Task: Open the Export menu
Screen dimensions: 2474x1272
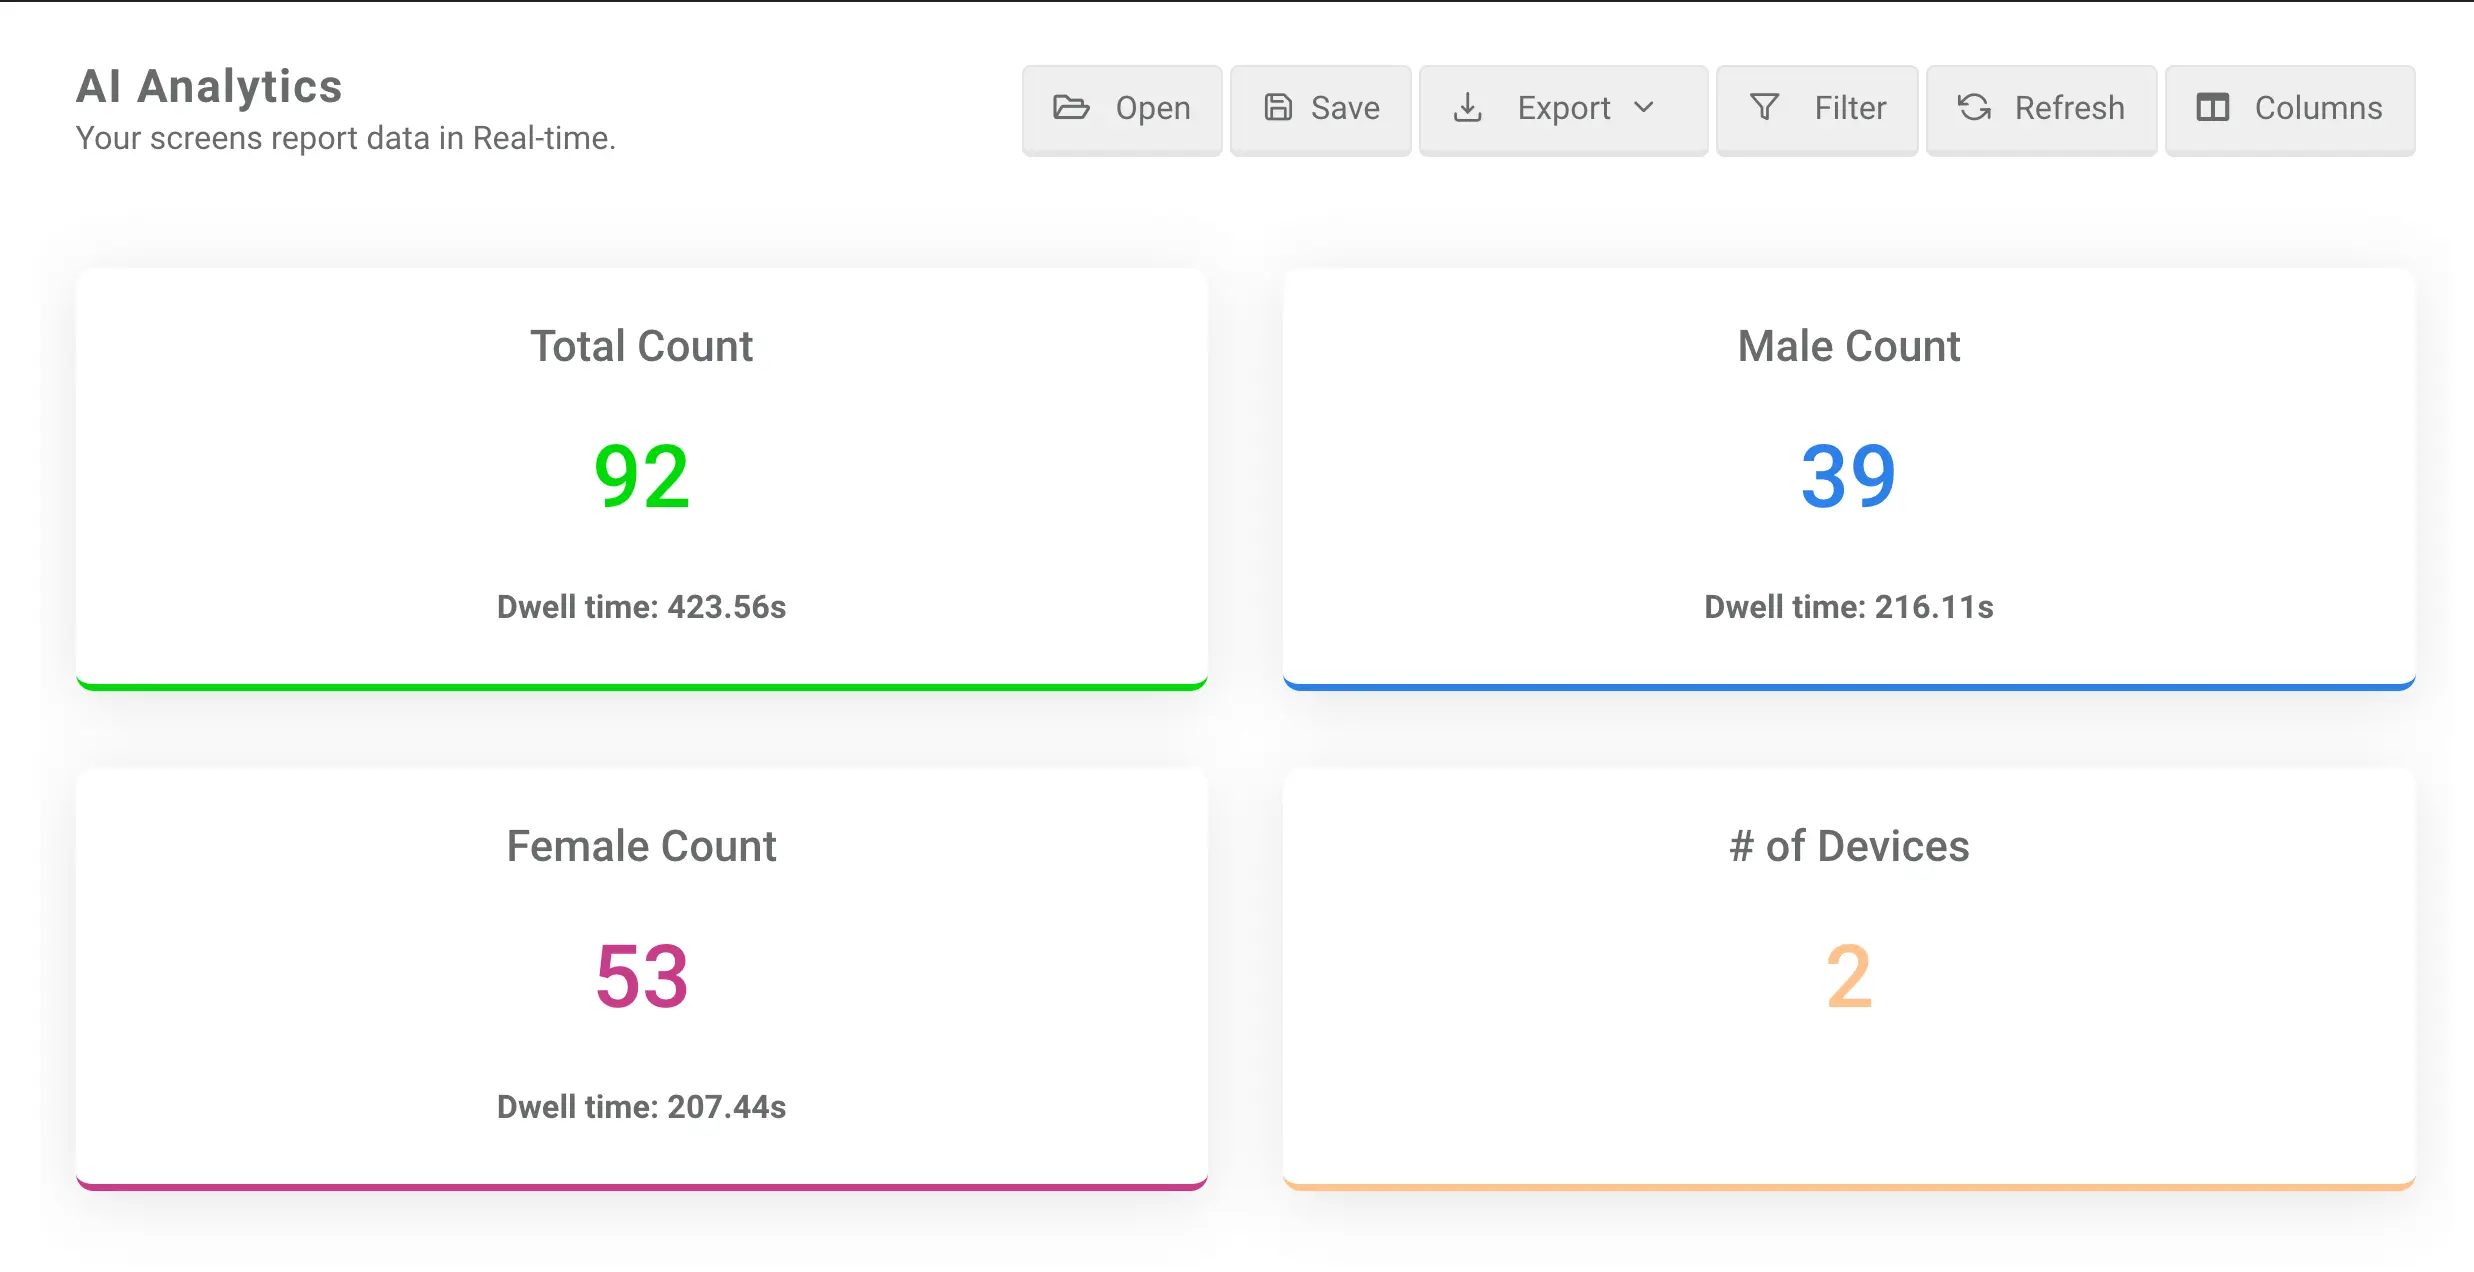Action: coord(1563,108)
